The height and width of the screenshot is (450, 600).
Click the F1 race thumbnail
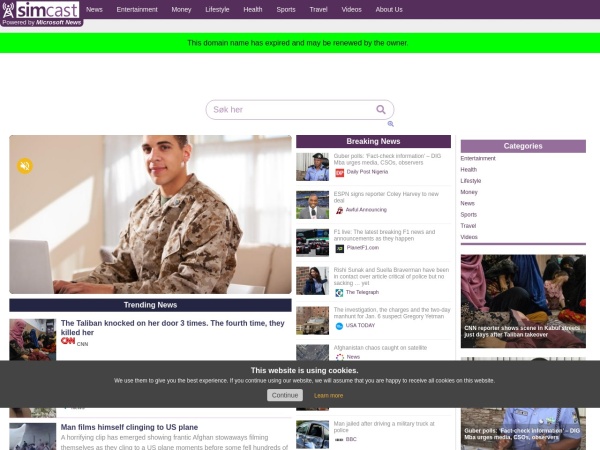tap(312, 243)
